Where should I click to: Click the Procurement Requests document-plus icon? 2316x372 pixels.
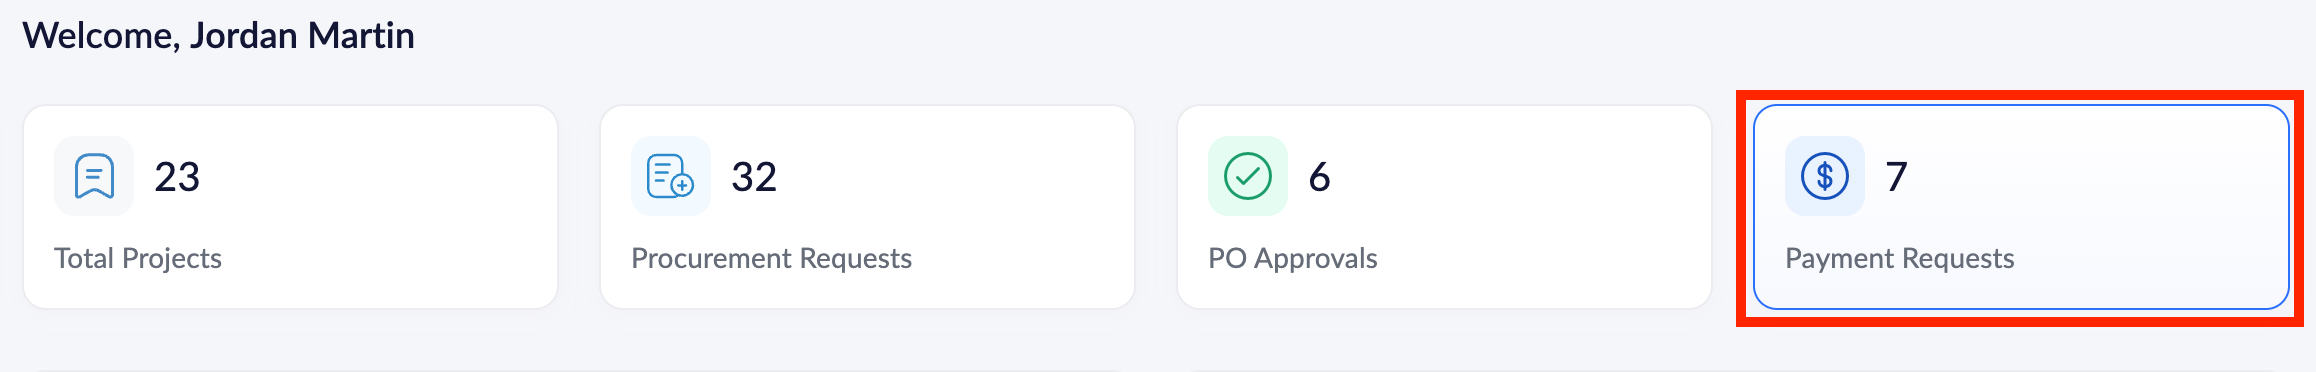point(671,176)
